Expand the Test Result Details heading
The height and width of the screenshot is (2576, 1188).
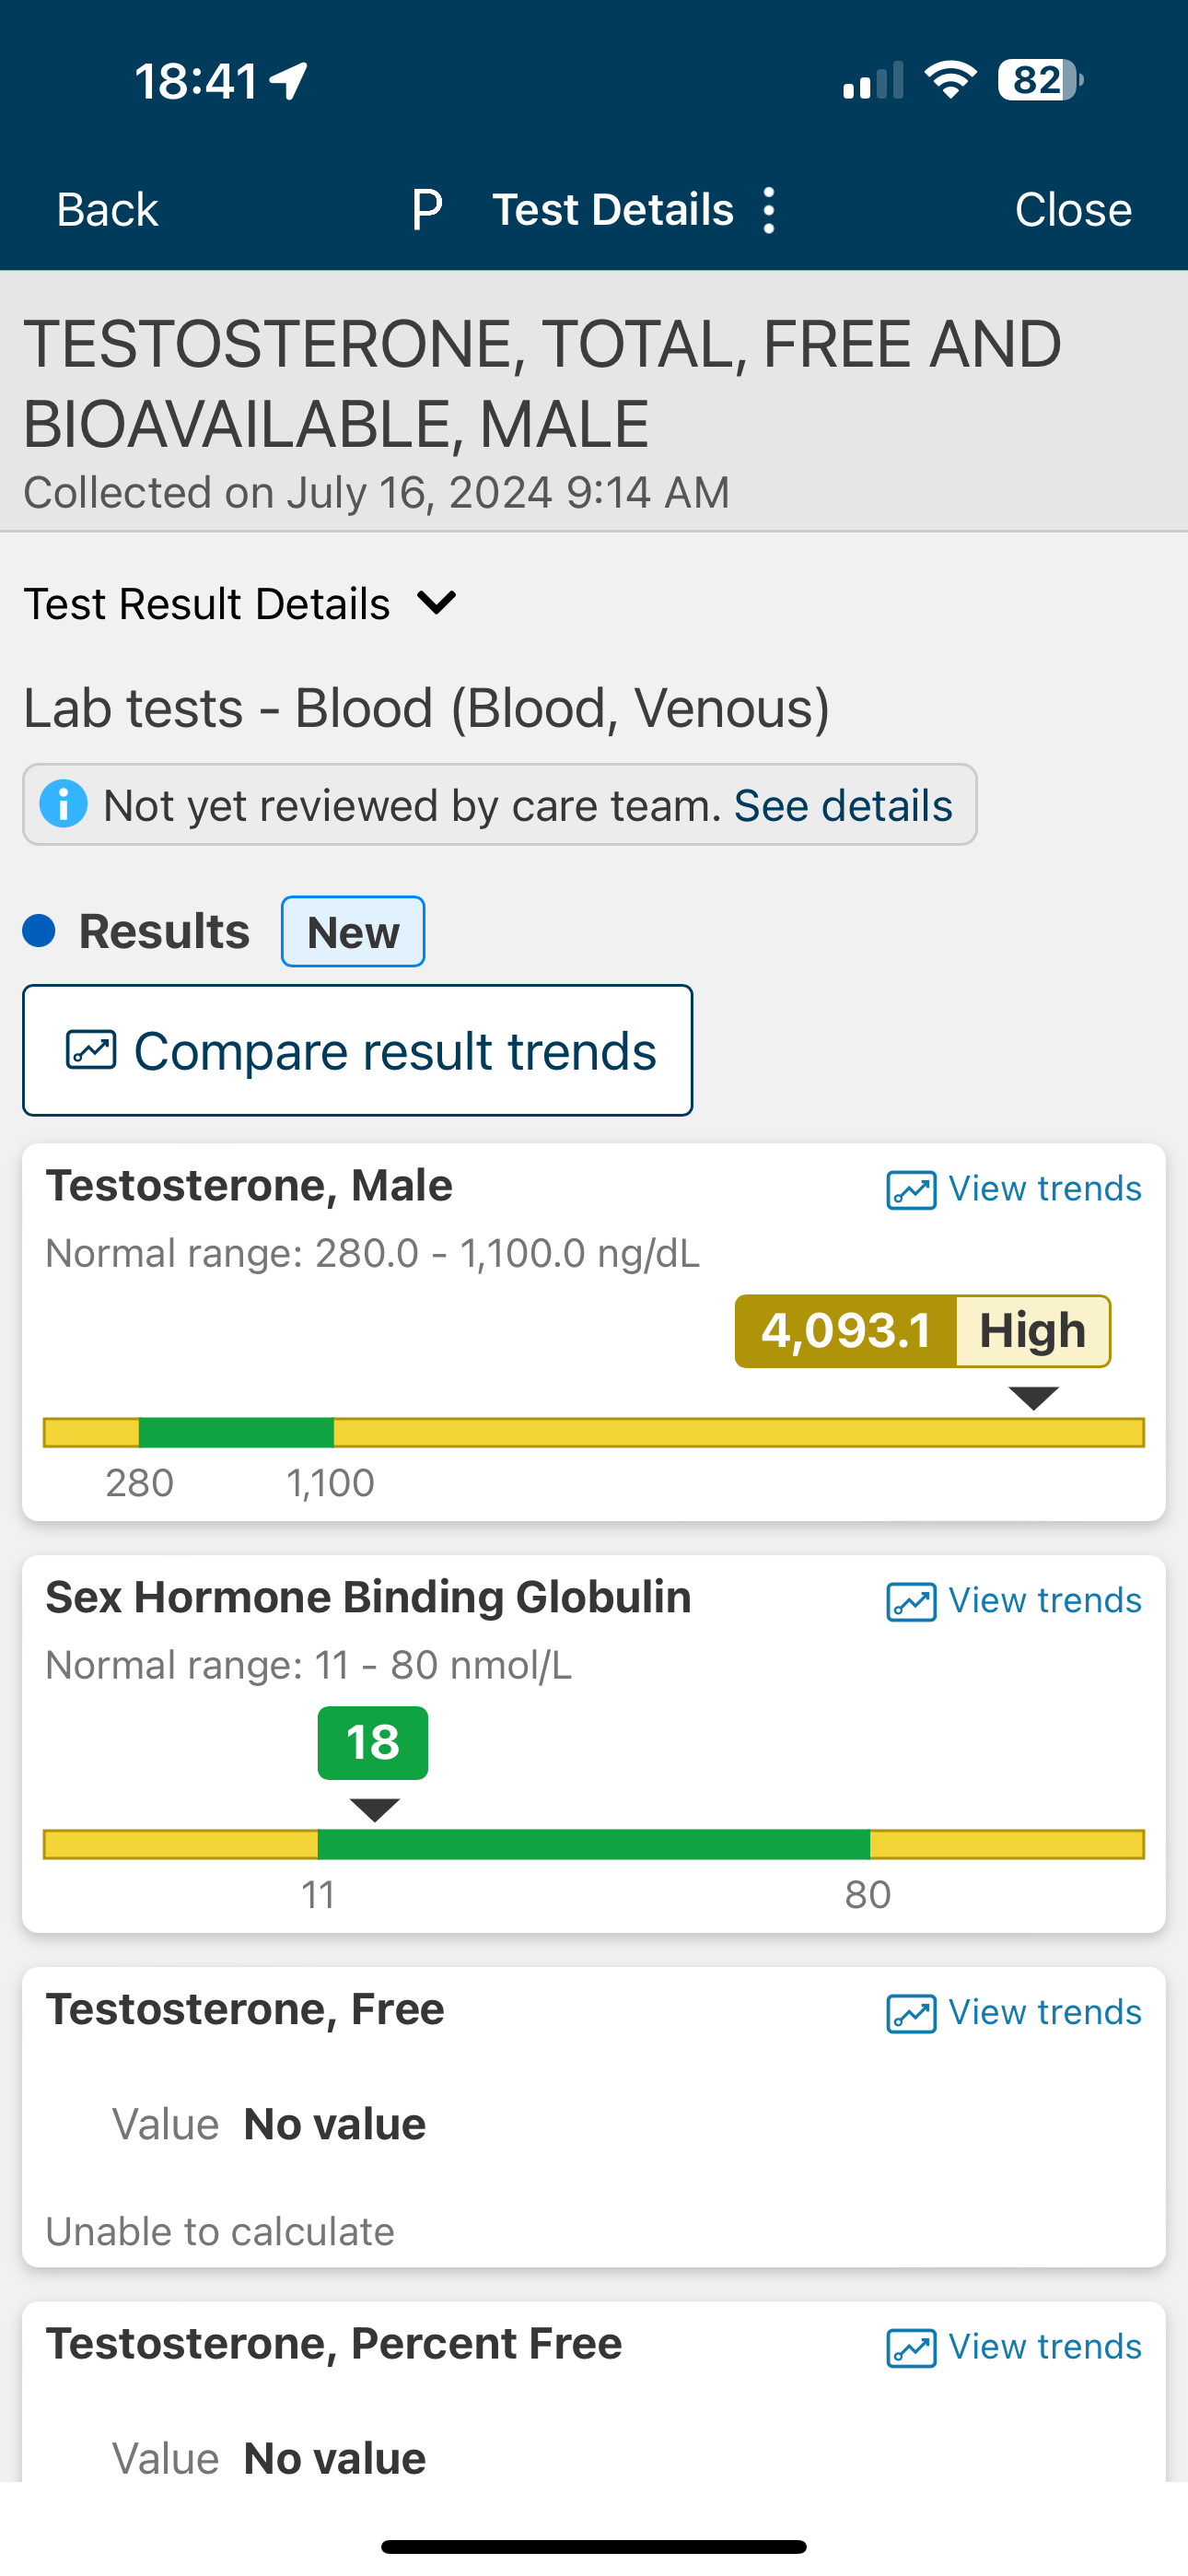click(207, 604)
